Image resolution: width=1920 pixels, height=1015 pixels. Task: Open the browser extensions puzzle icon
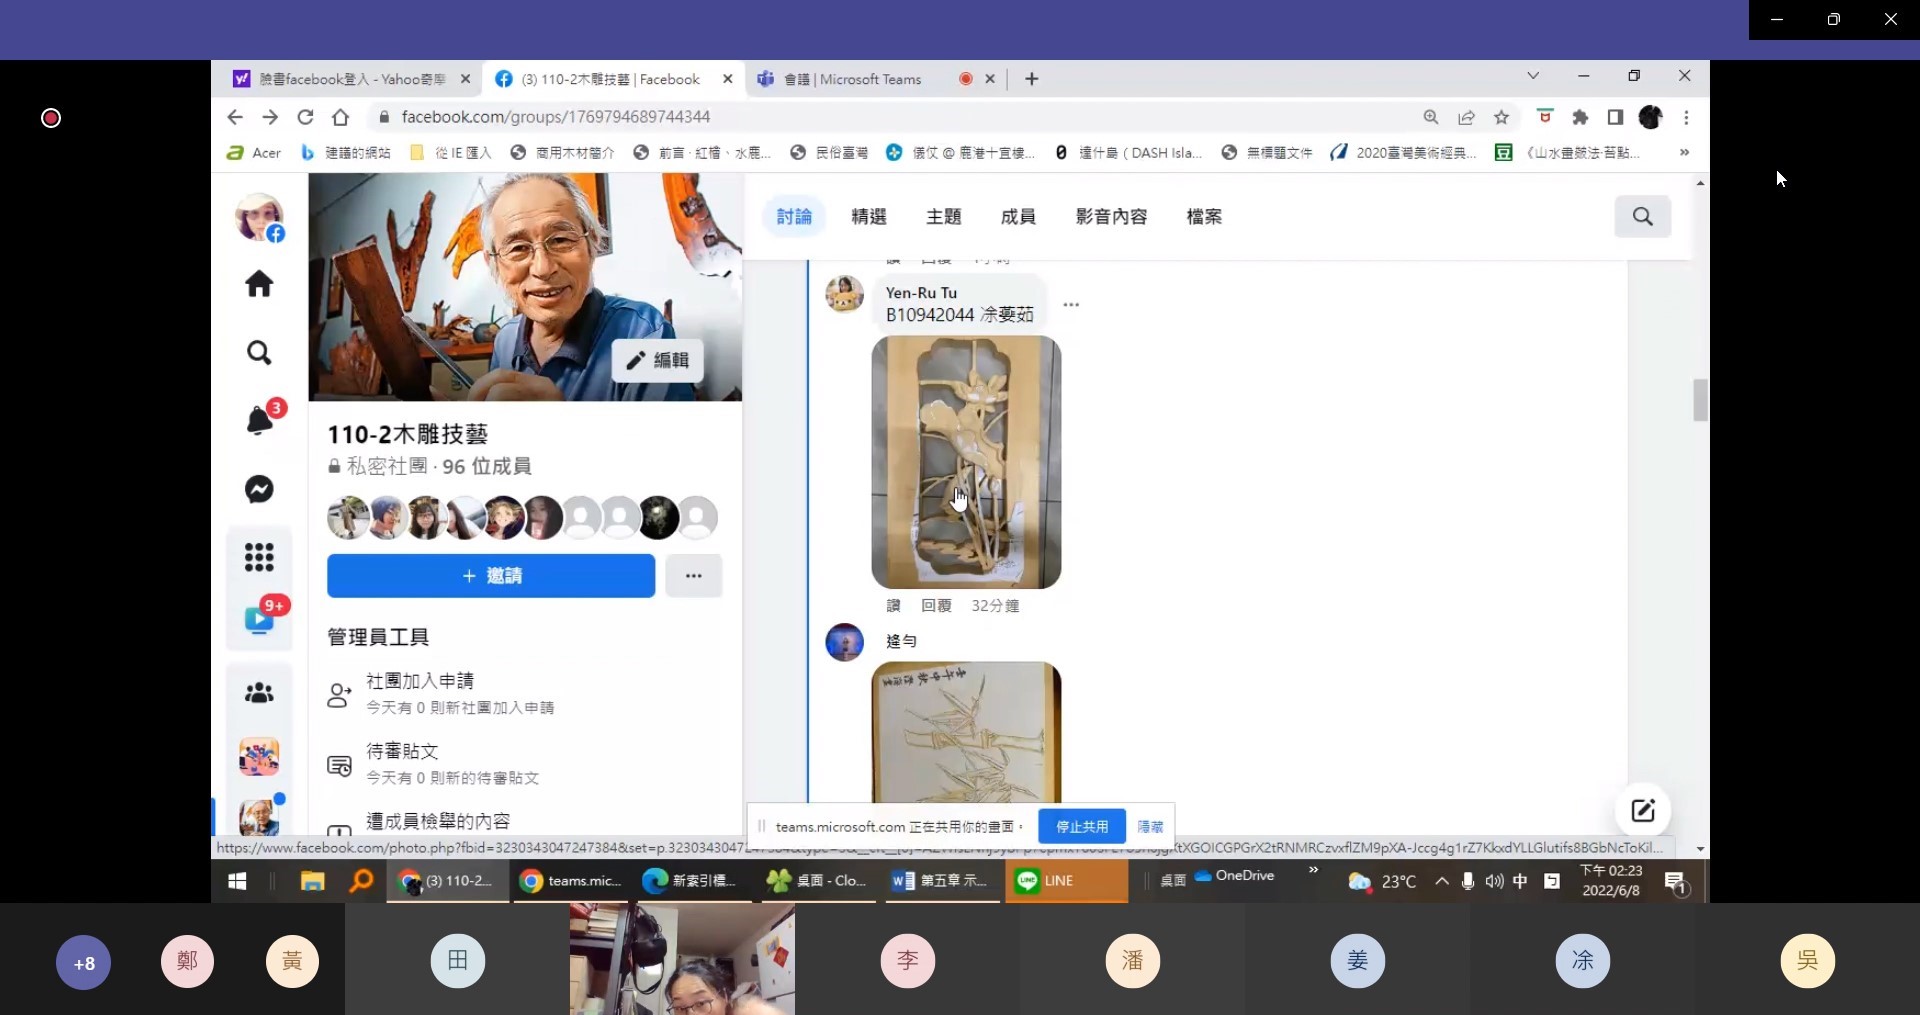click(1580, 118)
